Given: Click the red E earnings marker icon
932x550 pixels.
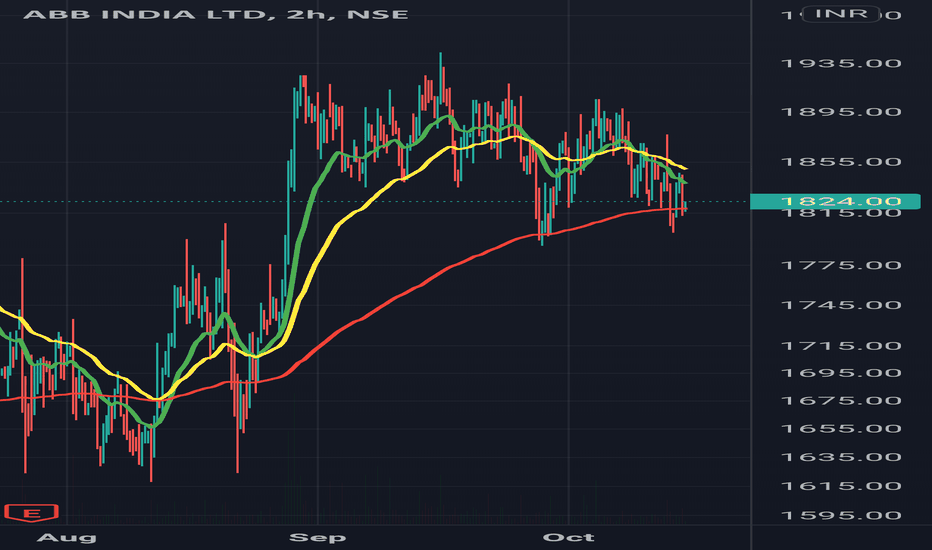Looking at the screenshot, I should (x=32, y=513).
